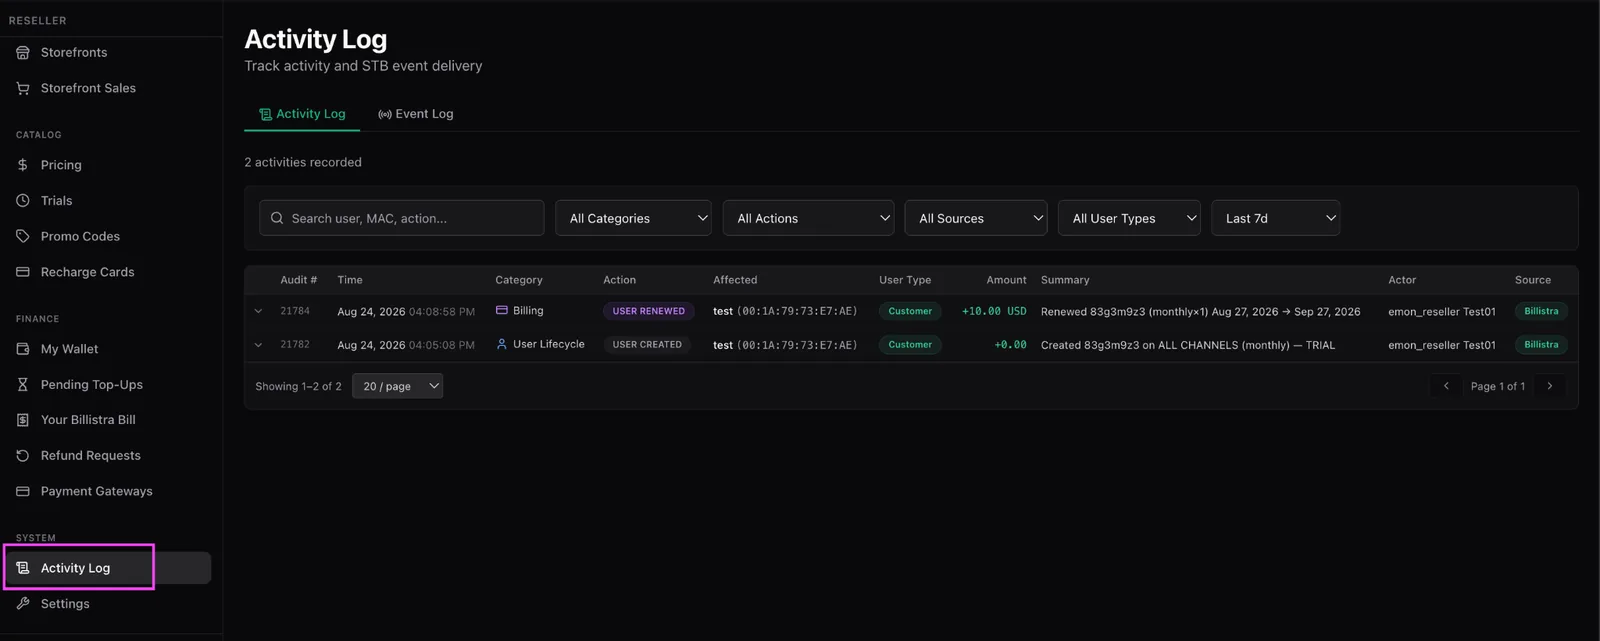Click the Storefronts shop icon
This screenshot has width=1600, height=641.
point(23,52)
